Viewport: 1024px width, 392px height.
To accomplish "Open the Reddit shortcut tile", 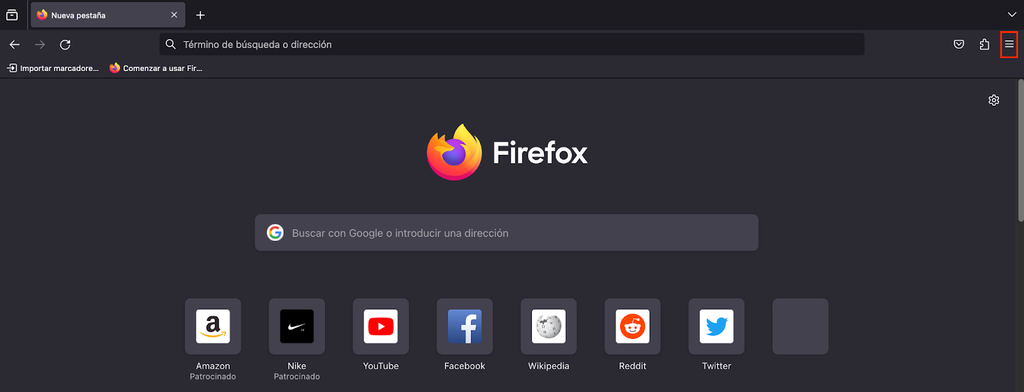I will coord(632,327).
